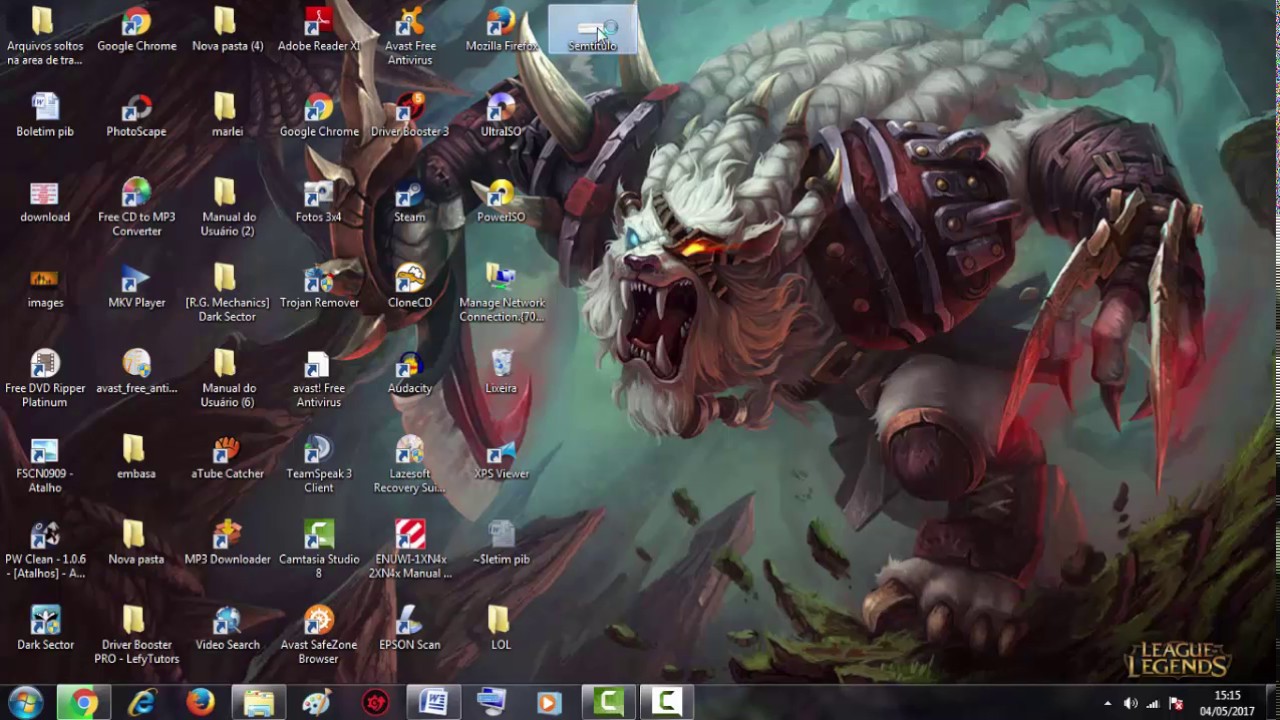The width and height of the screenshot is (1280, 720).
Task: Open the marlei folder
Action: (227, 115)
